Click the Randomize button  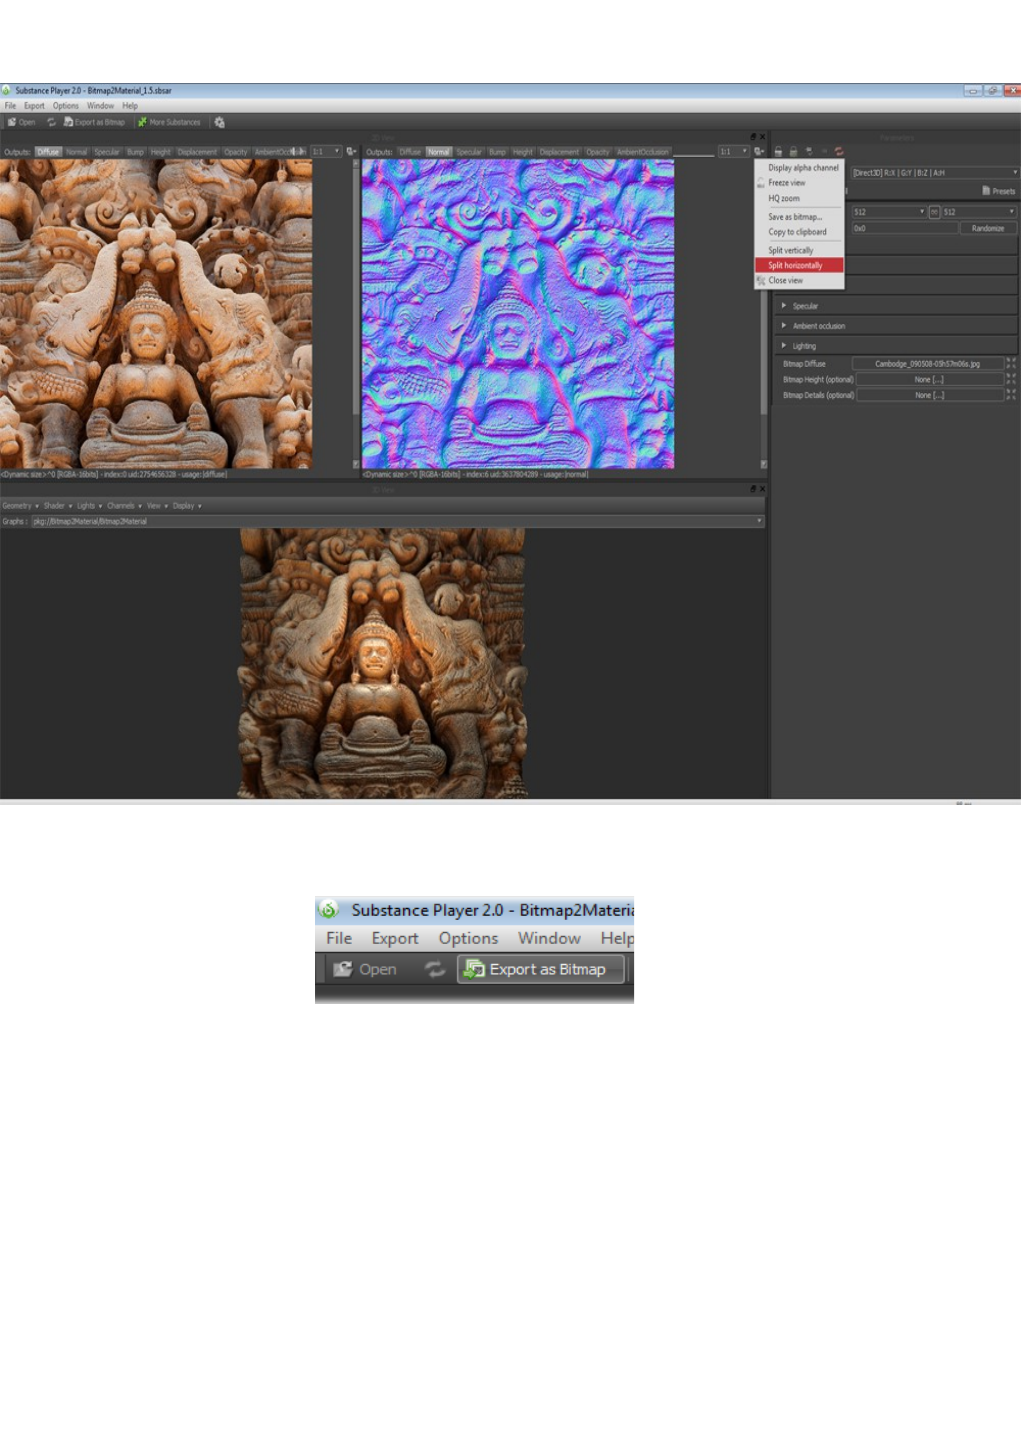point(988,228)
